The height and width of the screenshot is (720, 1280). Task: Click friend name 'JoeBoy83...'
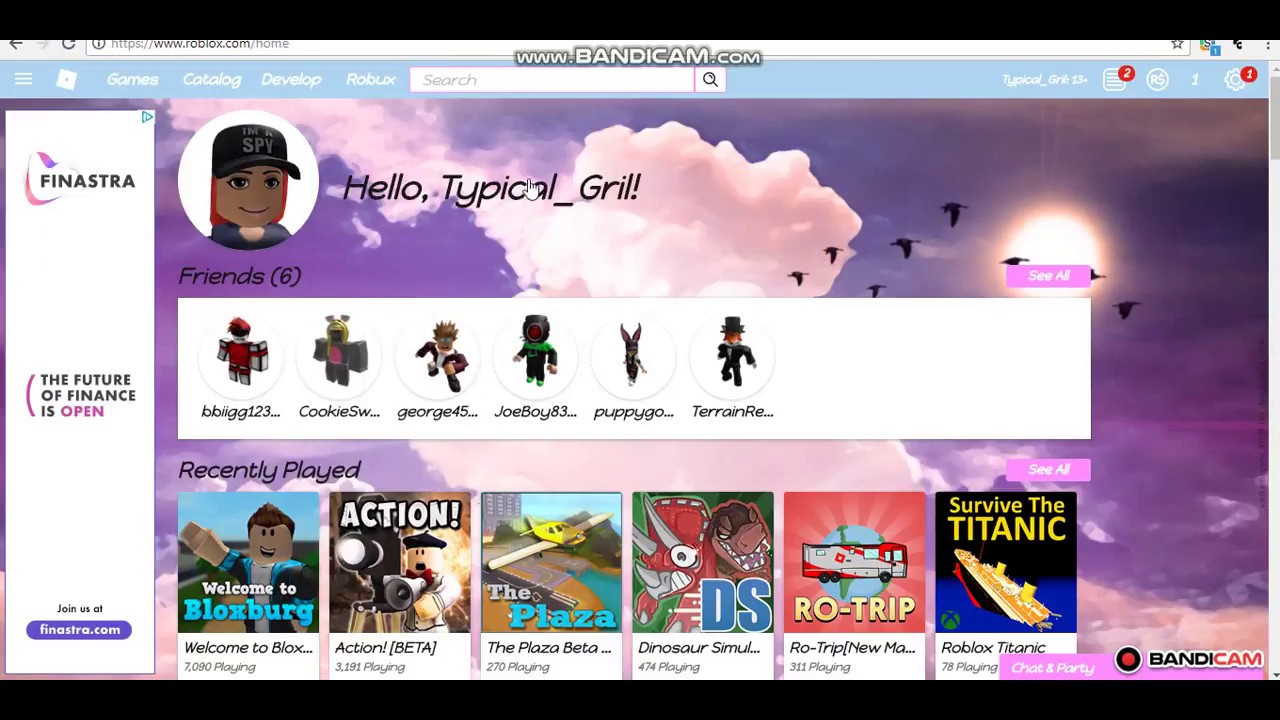tap(536, 412)
